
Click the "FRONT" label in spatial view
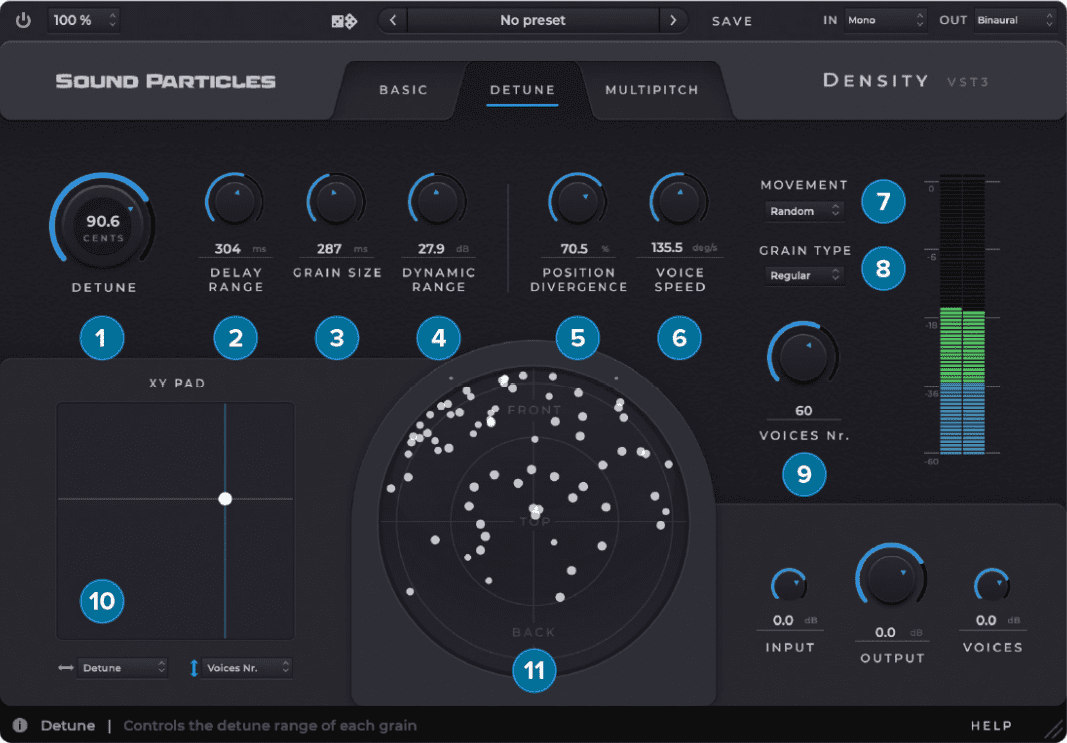pyautogui.click(x=534, y=410)
